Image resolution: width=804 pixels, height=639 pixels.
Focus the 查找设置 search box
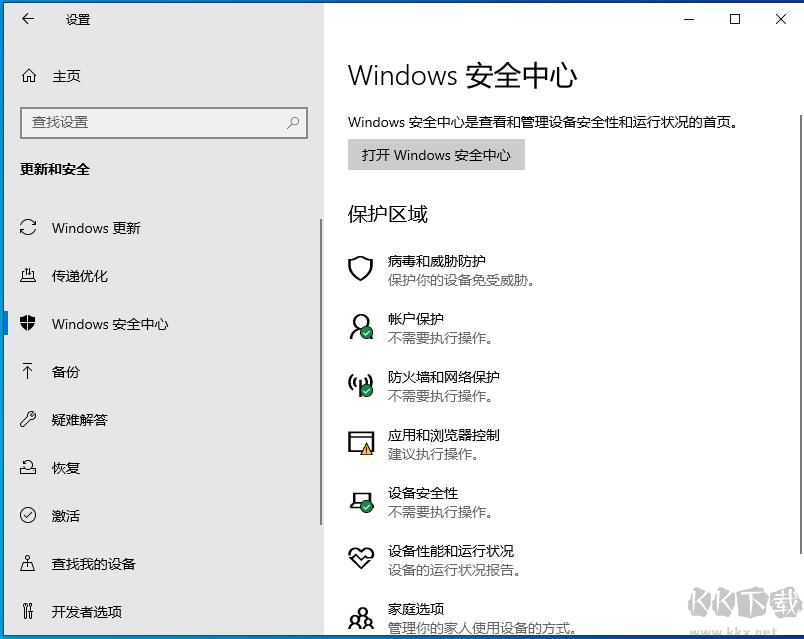pos(164,123)
